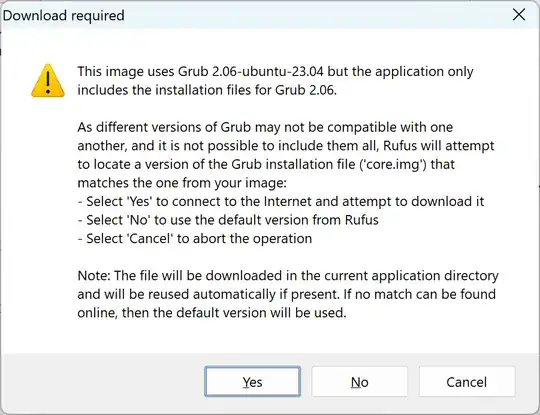Click the line "Select 'Yes' to connect to the Internet"
Viewport: 540px width, 415px height.
coord(281,201)
